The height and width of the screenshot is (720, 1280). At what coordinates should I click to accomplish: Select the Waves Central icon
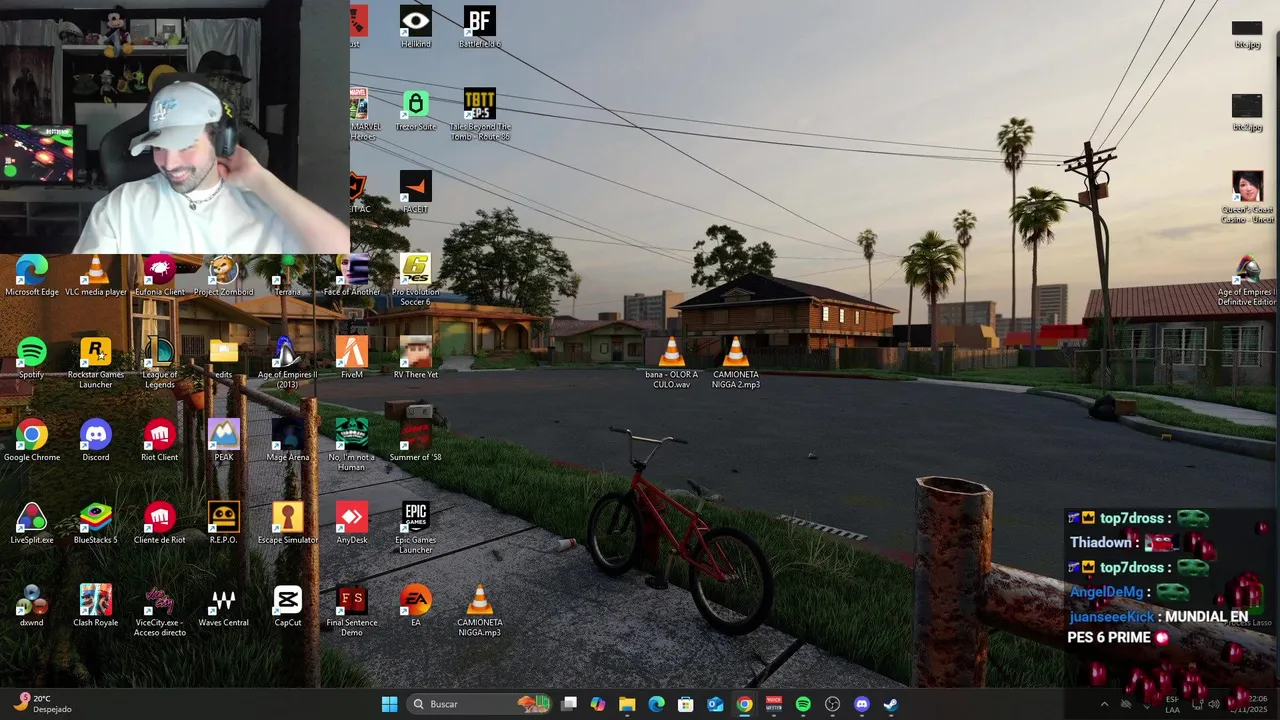pyautogui.click(x=224, y=605)
